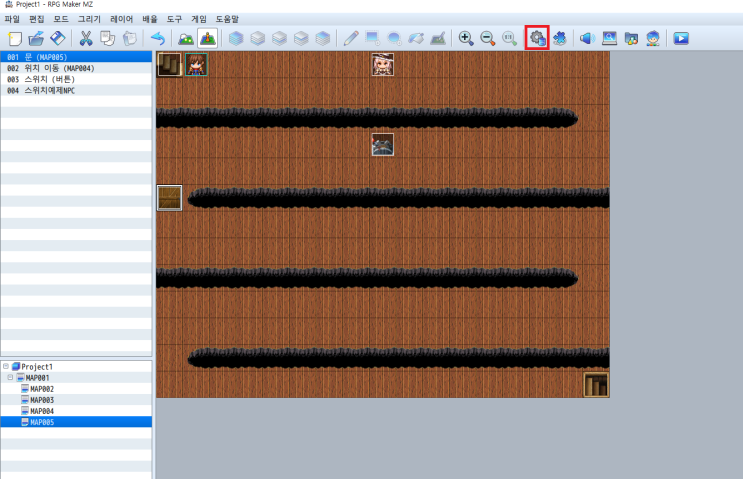Select Project1 in the map tree

pyautogui.click(x=37, y=367)
